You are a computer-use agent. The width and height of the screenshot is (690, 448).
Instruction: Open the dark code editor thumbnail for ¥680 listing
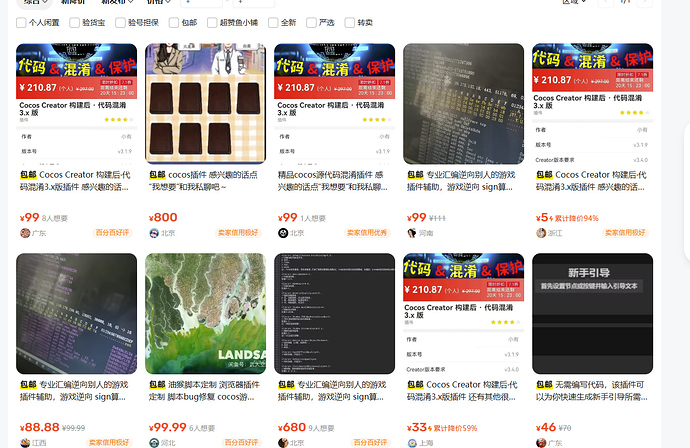pos(334,313)
